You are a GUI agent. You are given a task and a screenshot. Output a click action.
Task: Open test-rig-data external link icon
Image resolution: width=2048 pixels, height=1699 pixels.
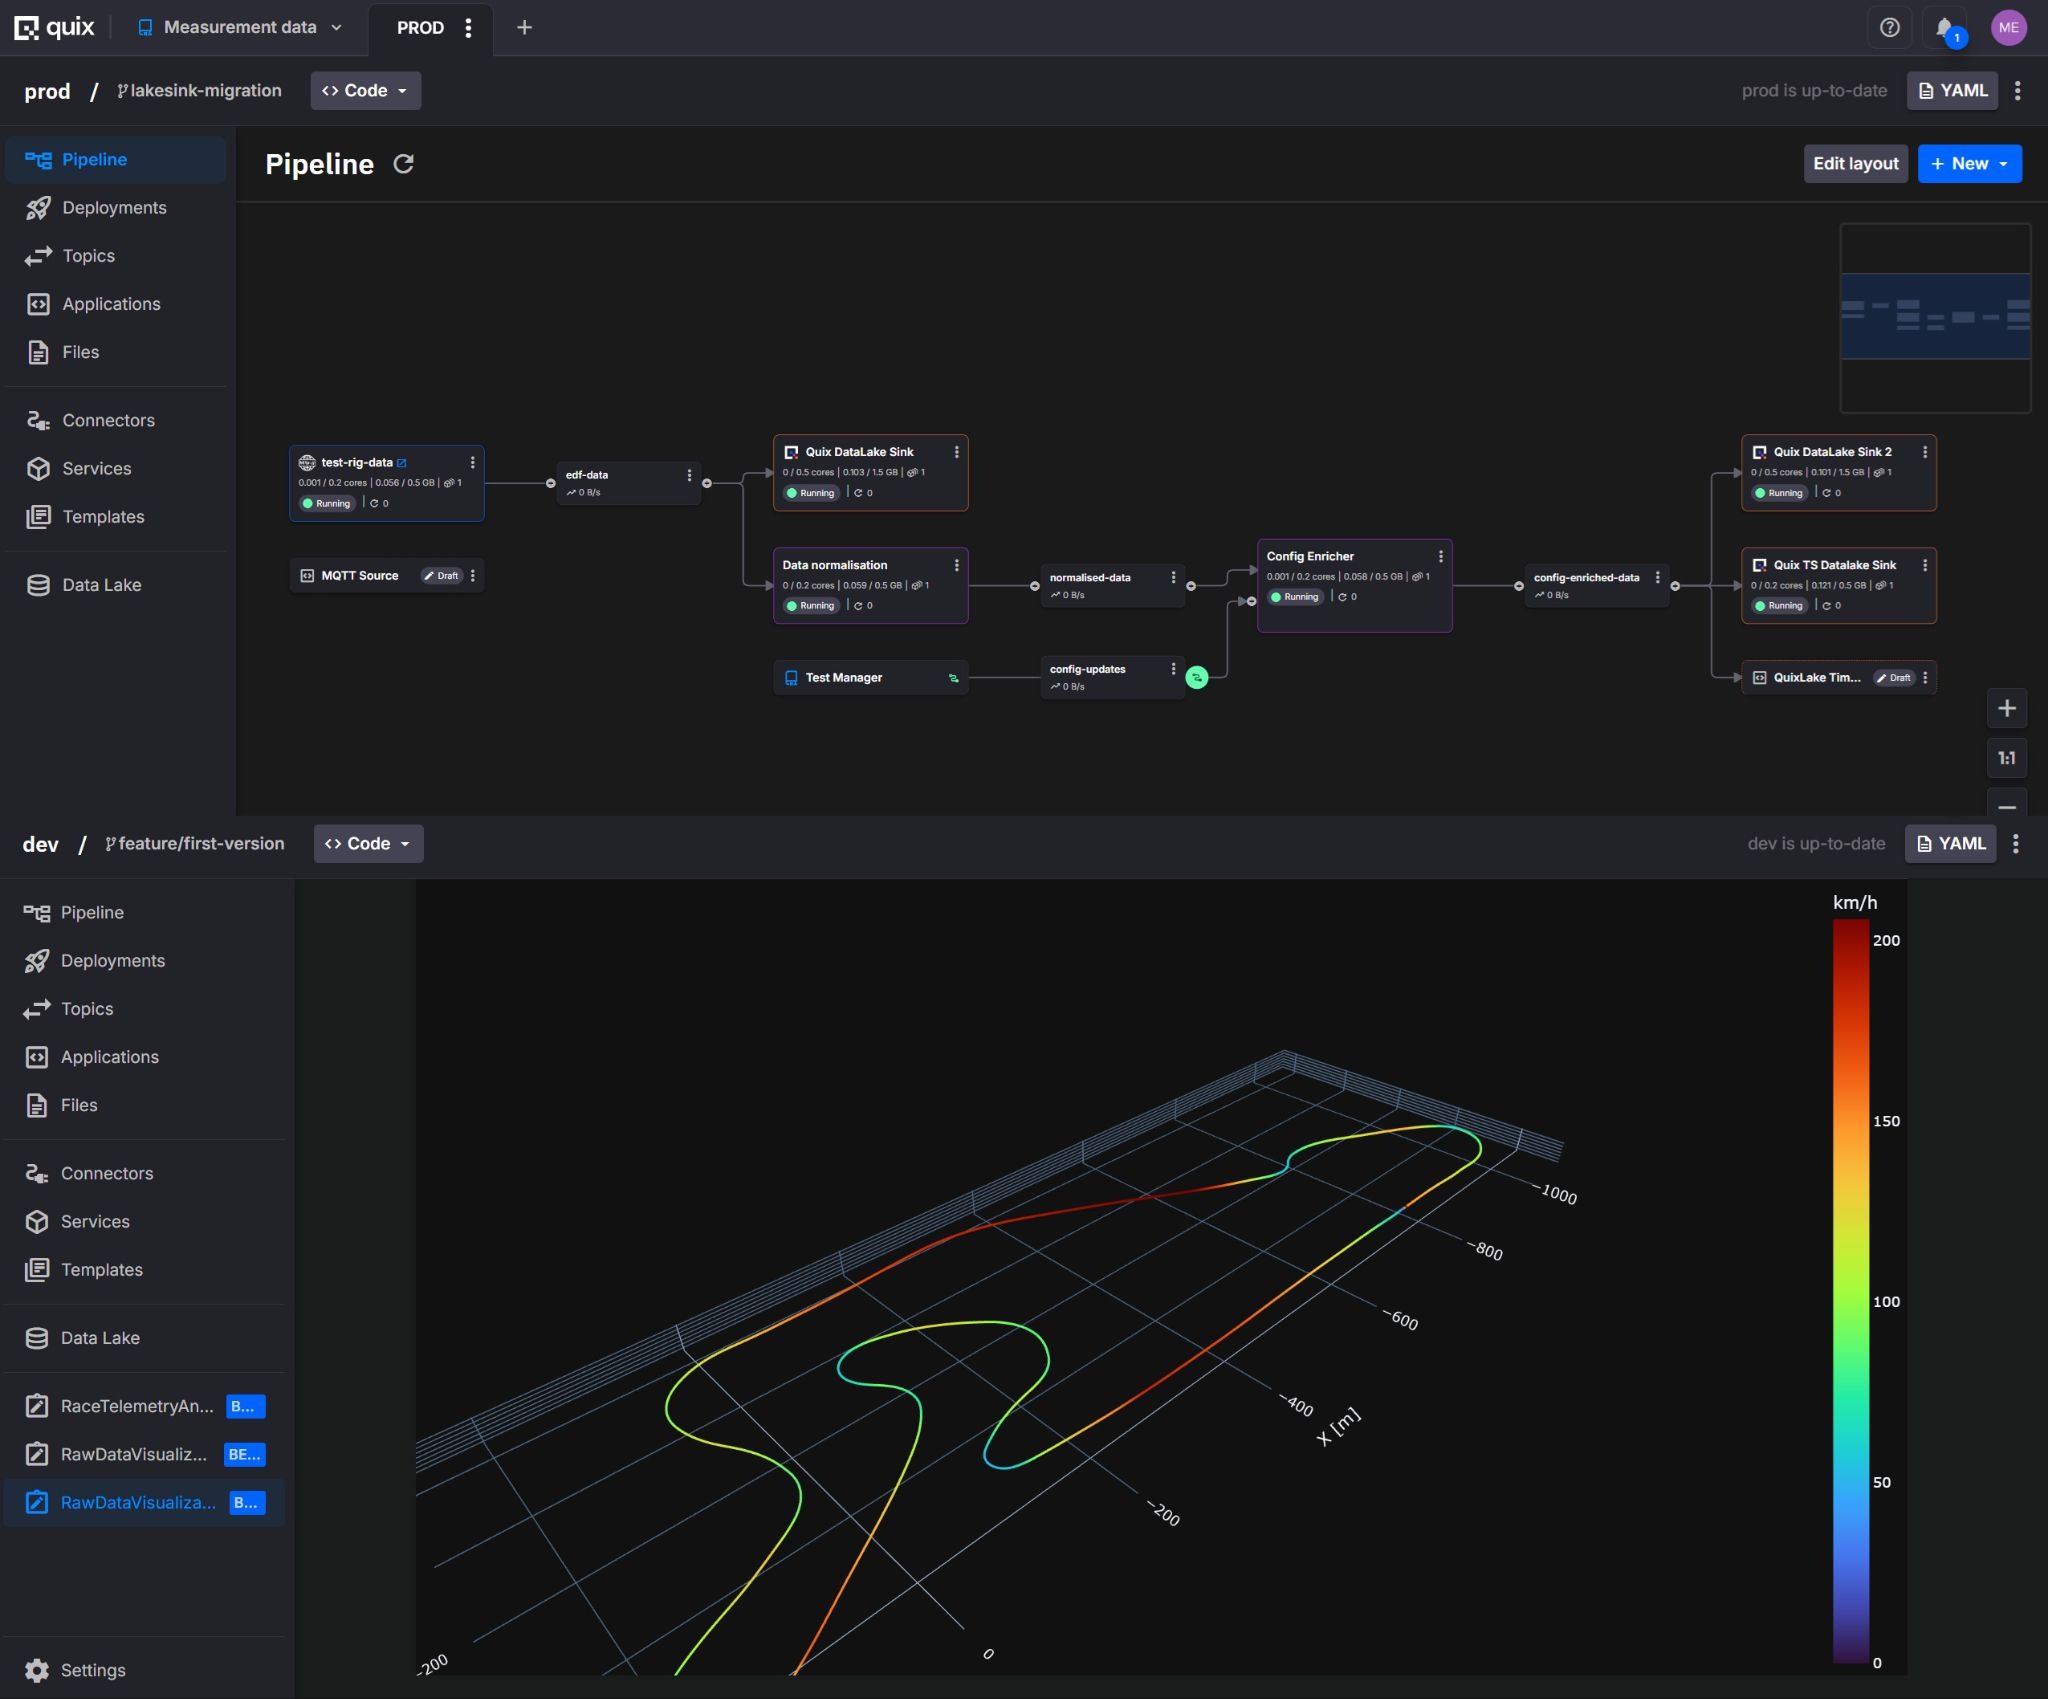pyautogui.click(x=402, y=463)
